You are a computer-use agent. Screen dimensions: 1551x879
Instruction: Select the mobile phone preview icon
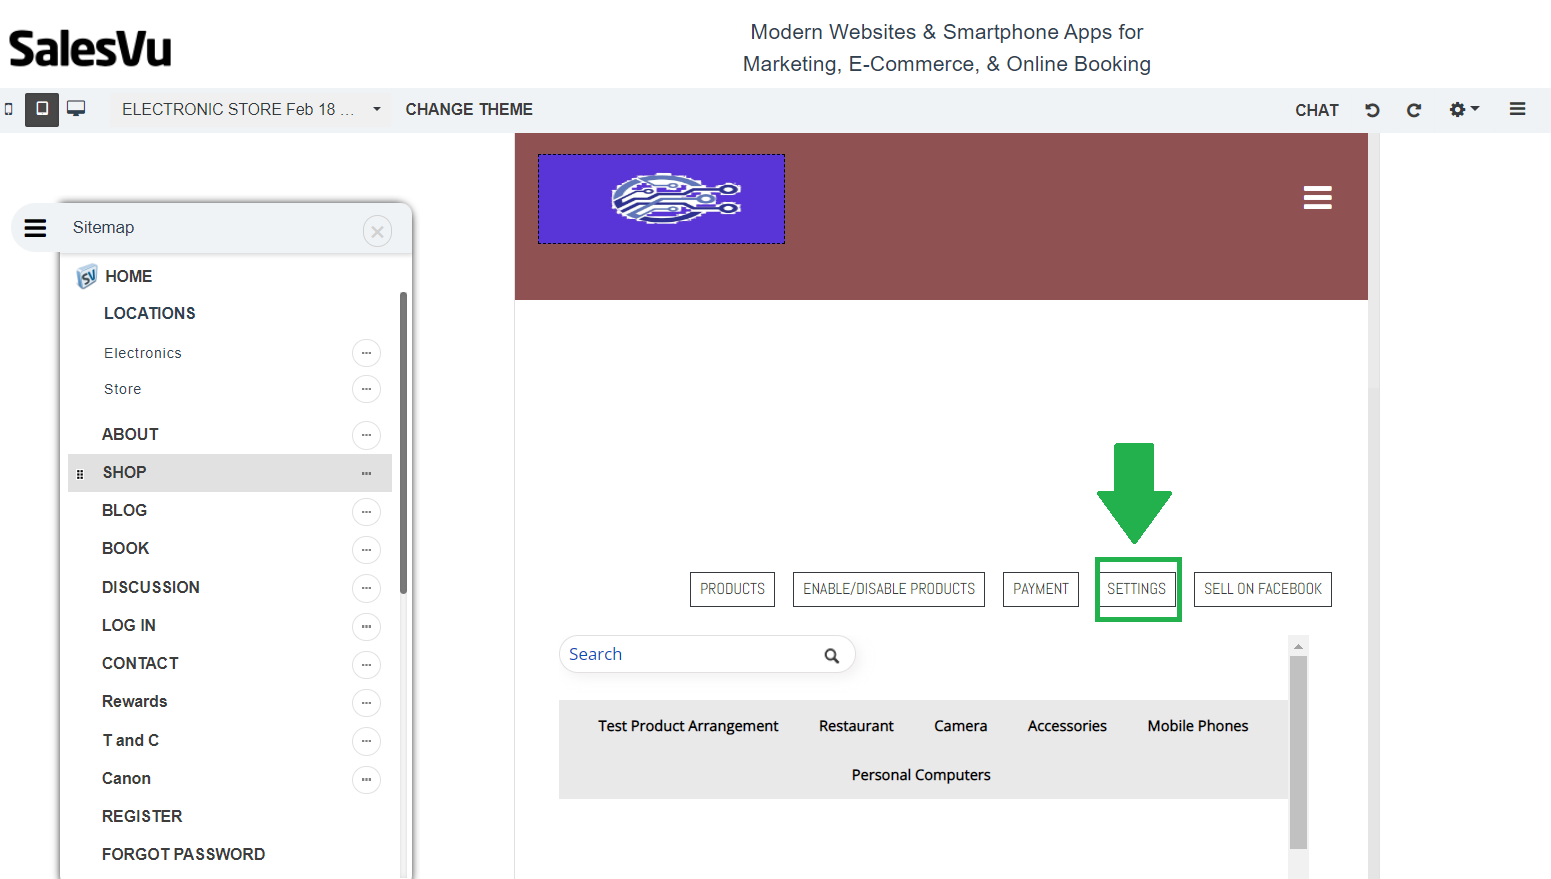click(9, 109)
